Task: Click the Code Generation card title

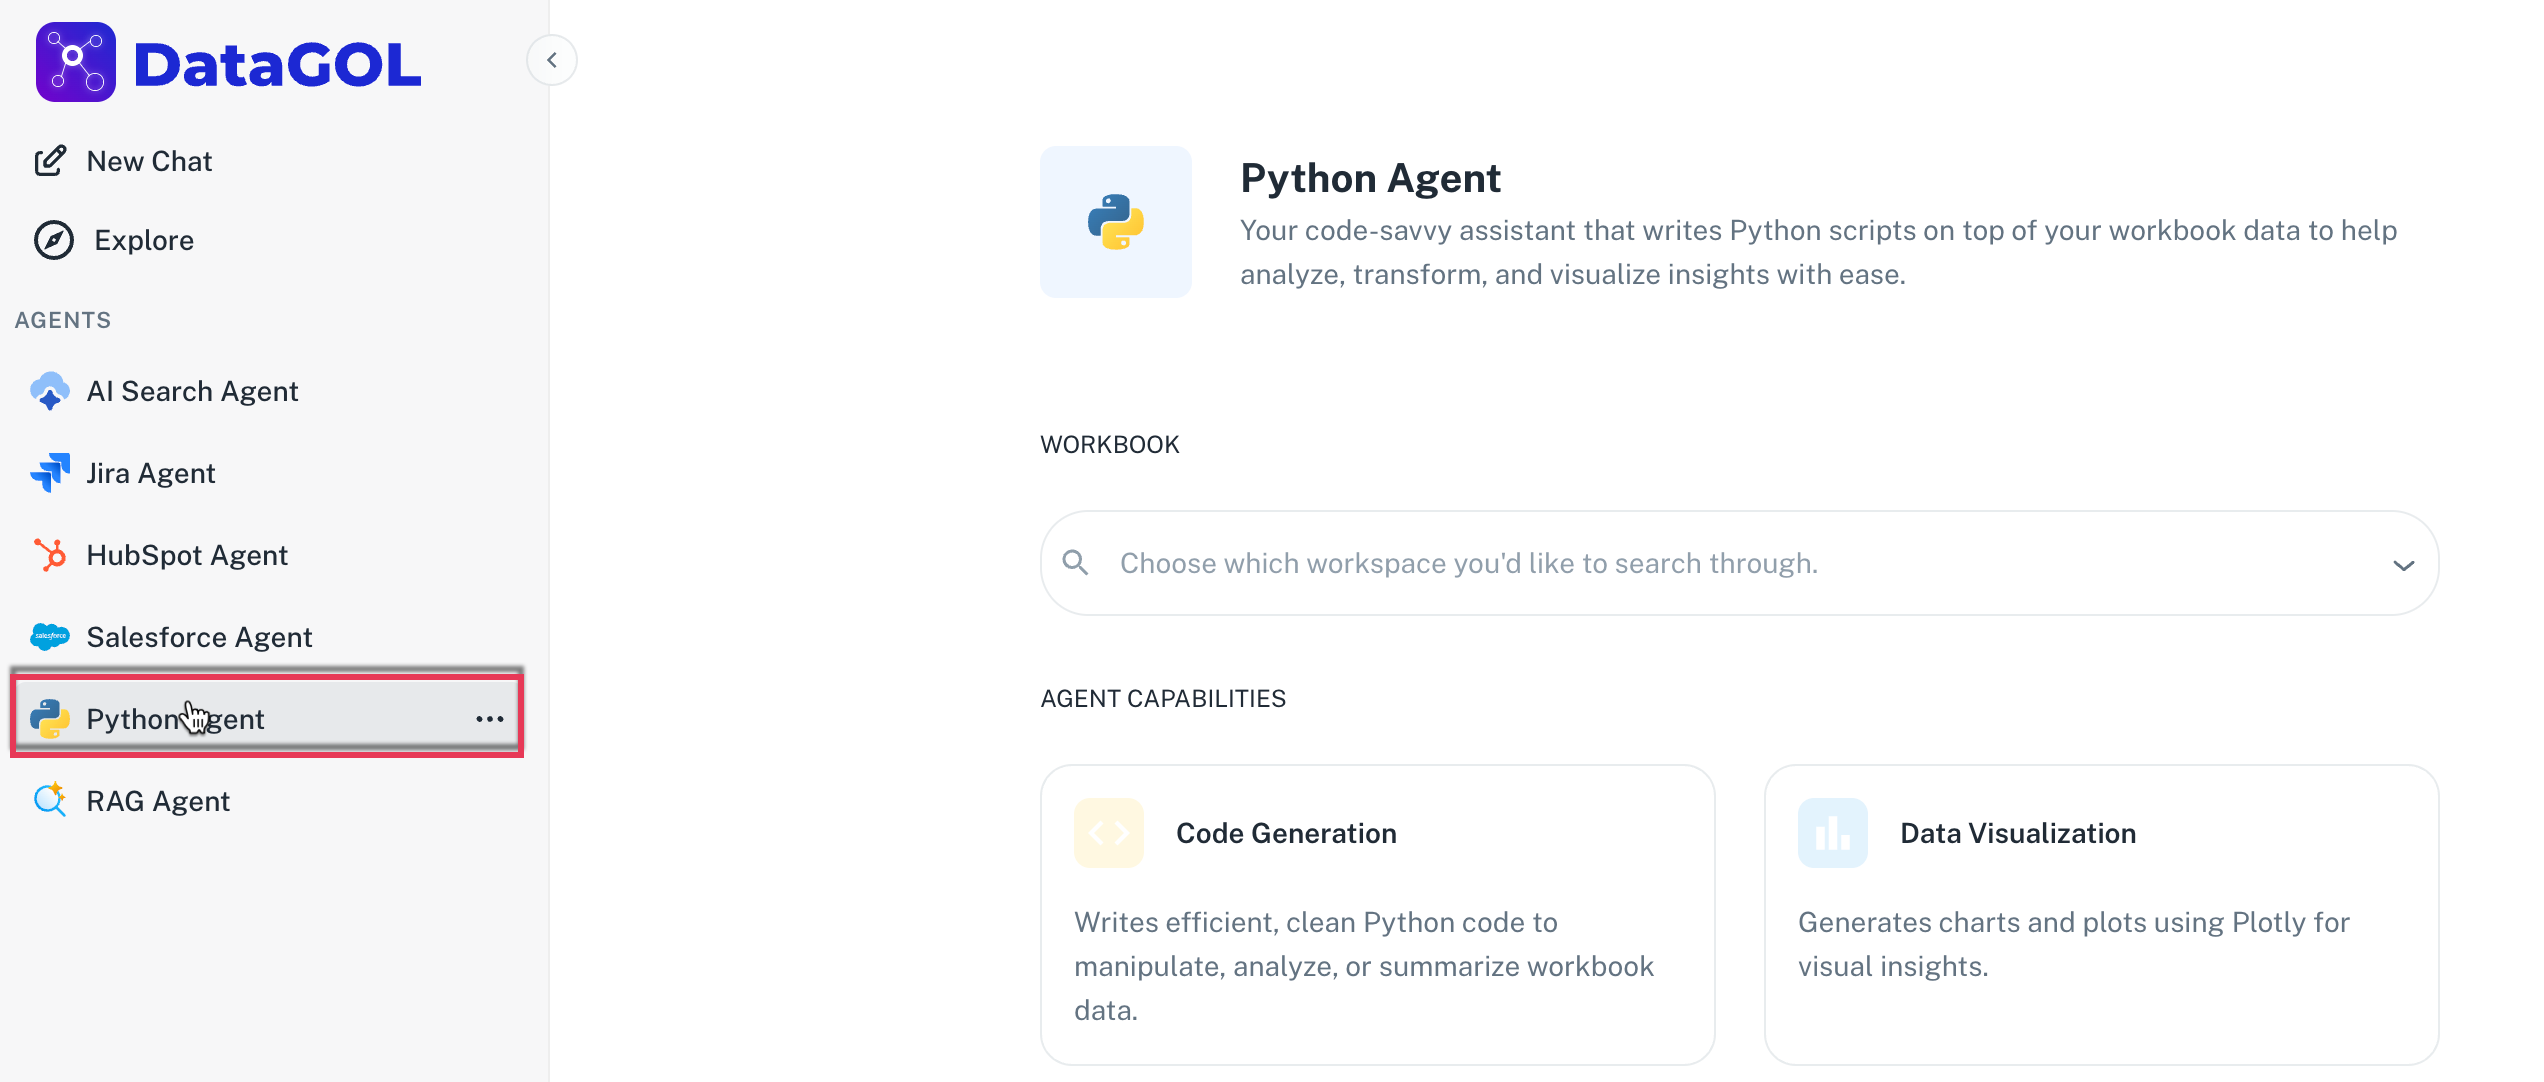Action: pos(1286,833)
